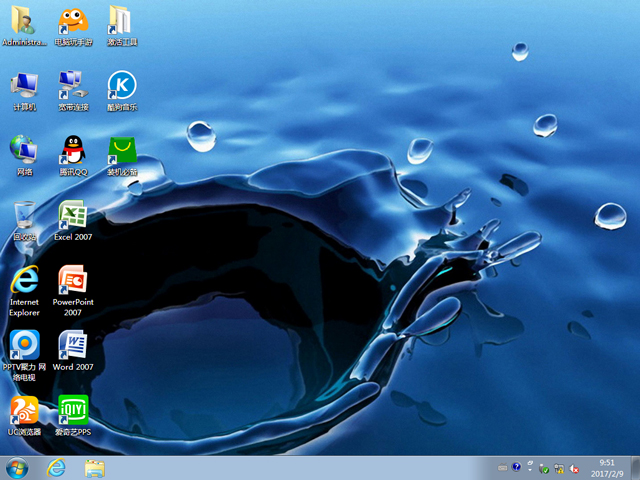Screen dimensions: 640x480
Task: Click the 宽带连接 broadband connection shortcut
Action: [72, 86]
